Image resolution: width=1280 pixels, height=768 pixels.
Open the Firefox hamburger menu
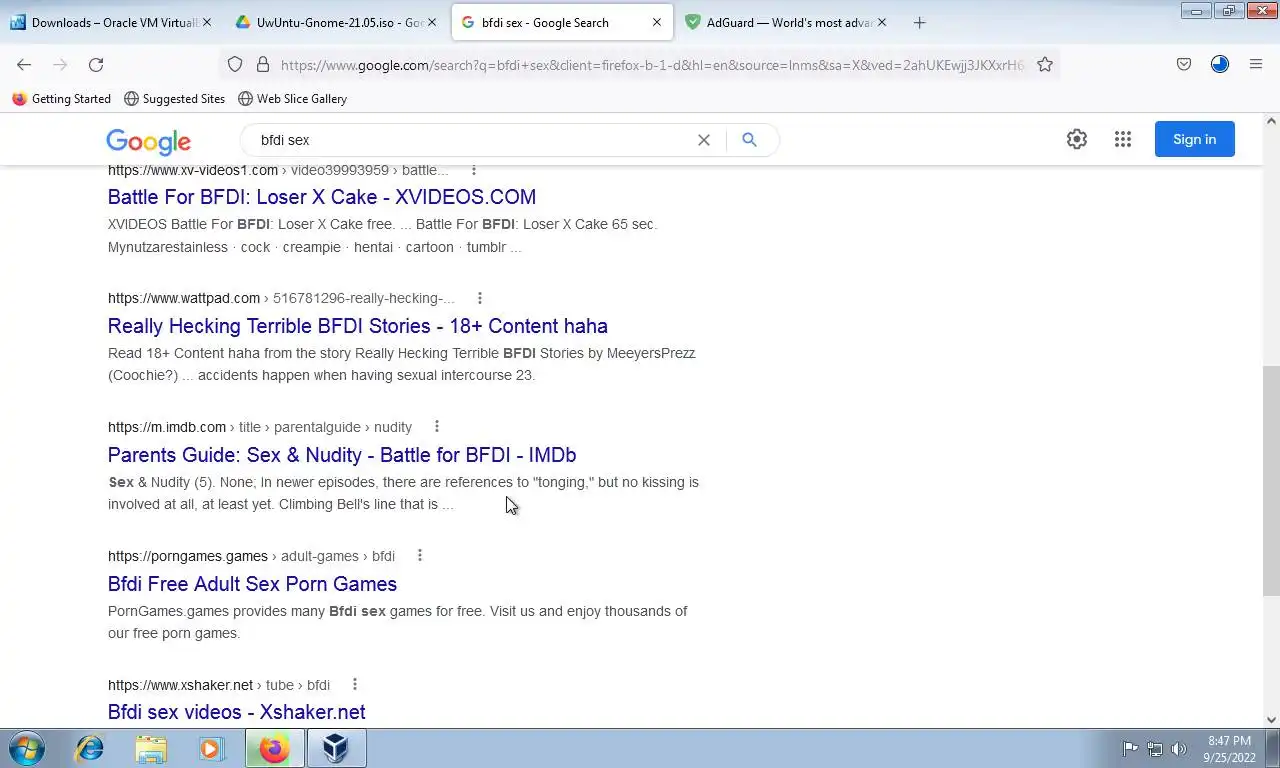[1256, 64]
